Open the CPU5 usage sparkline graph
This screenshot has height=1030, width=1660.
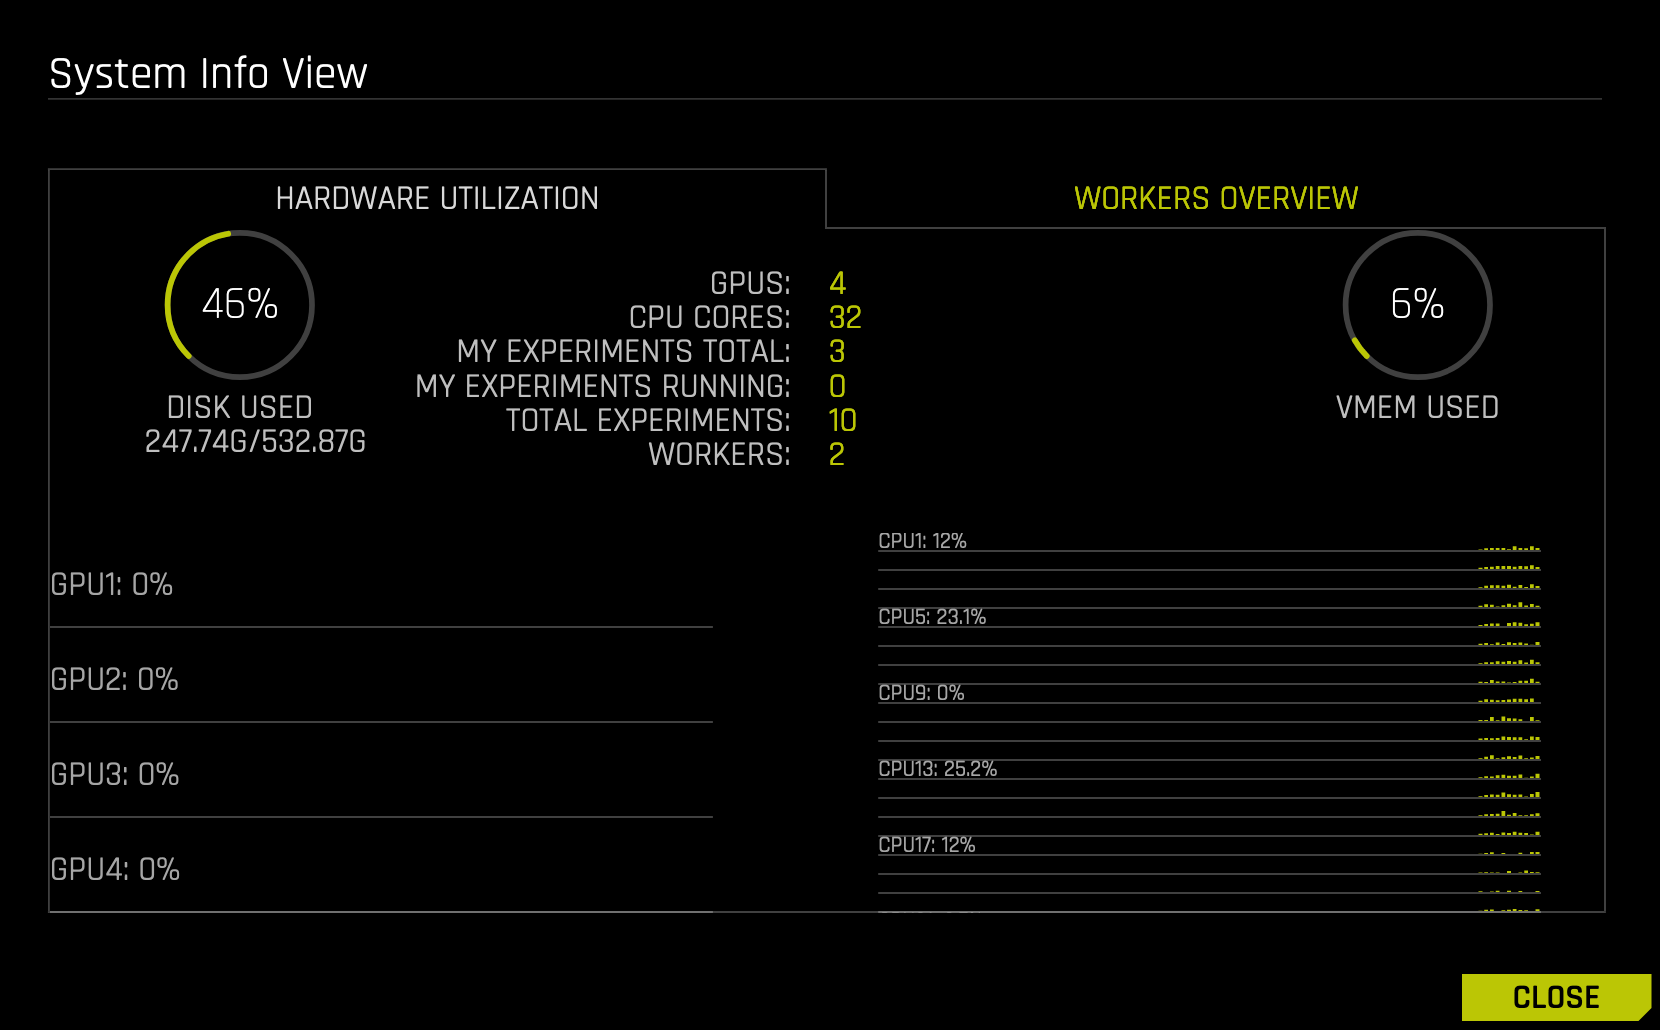931,617
